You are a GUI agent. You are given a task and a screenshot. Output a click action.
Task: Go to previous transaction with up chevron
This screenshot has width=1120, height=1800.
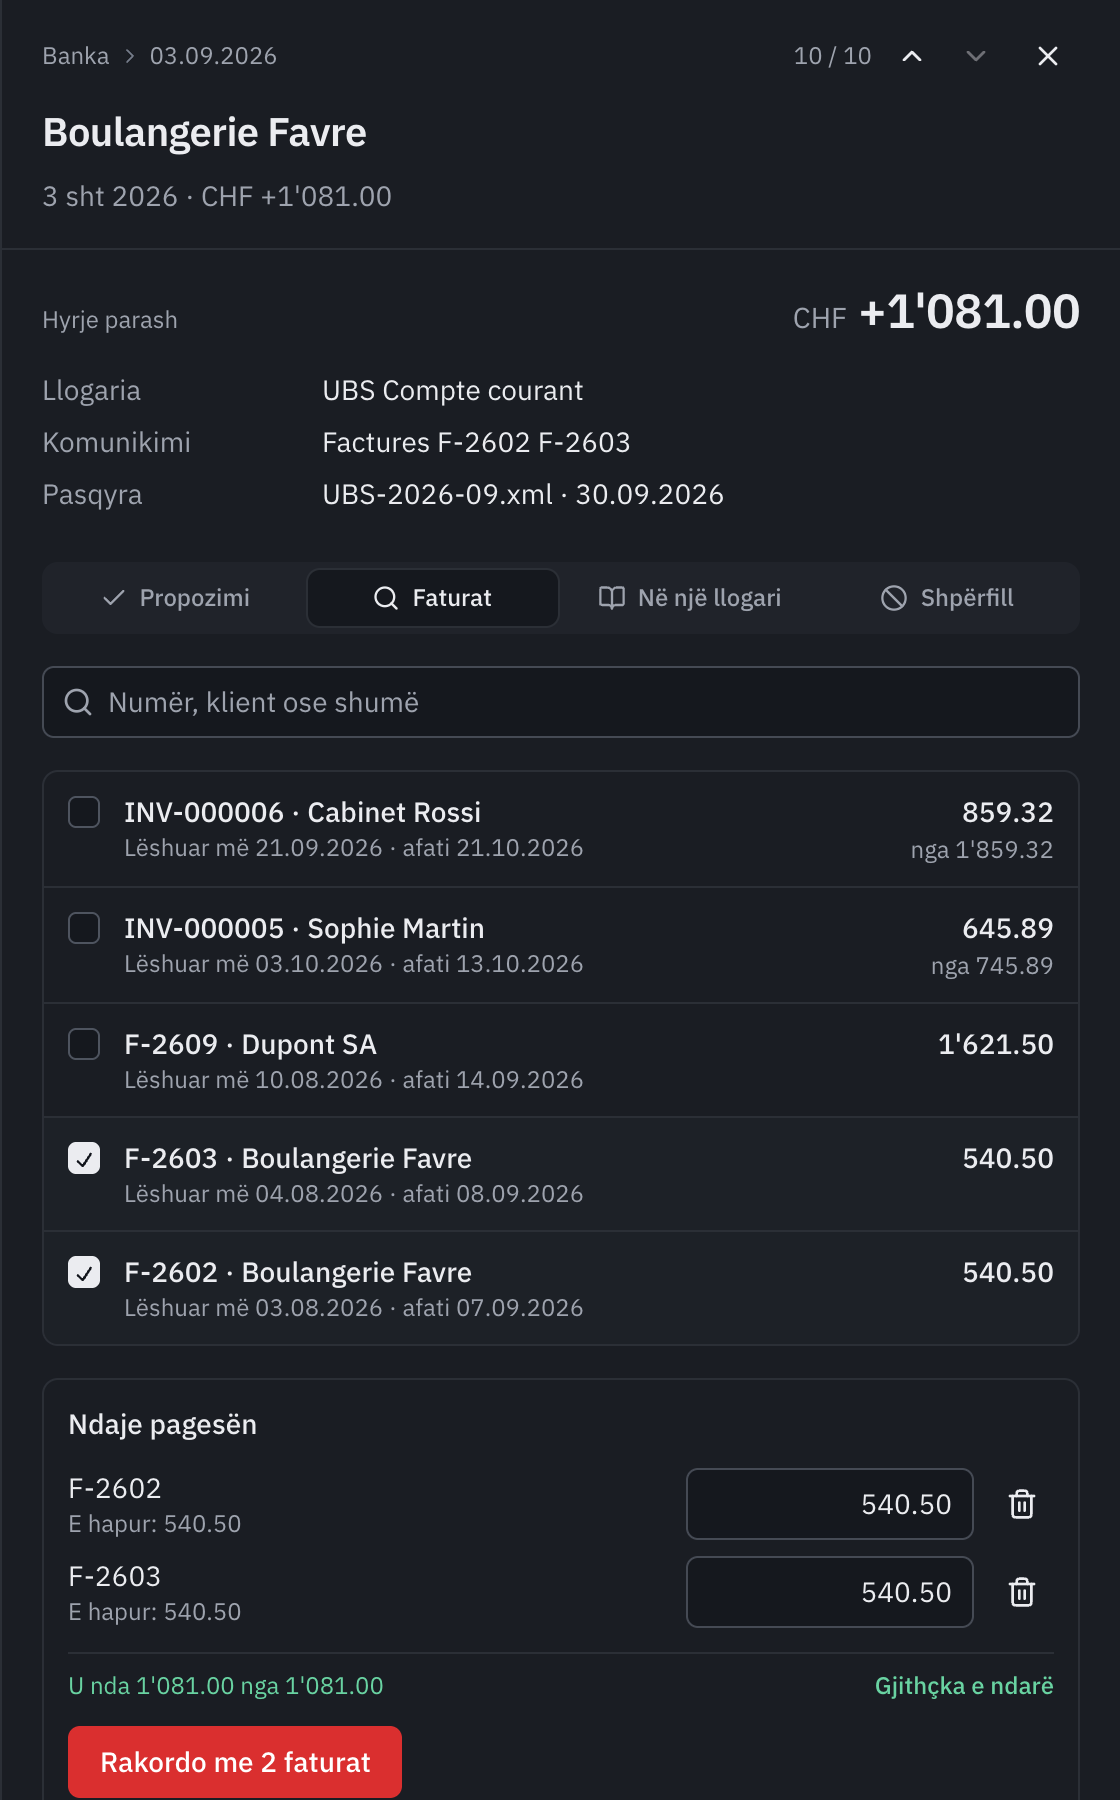pos(912,56)
